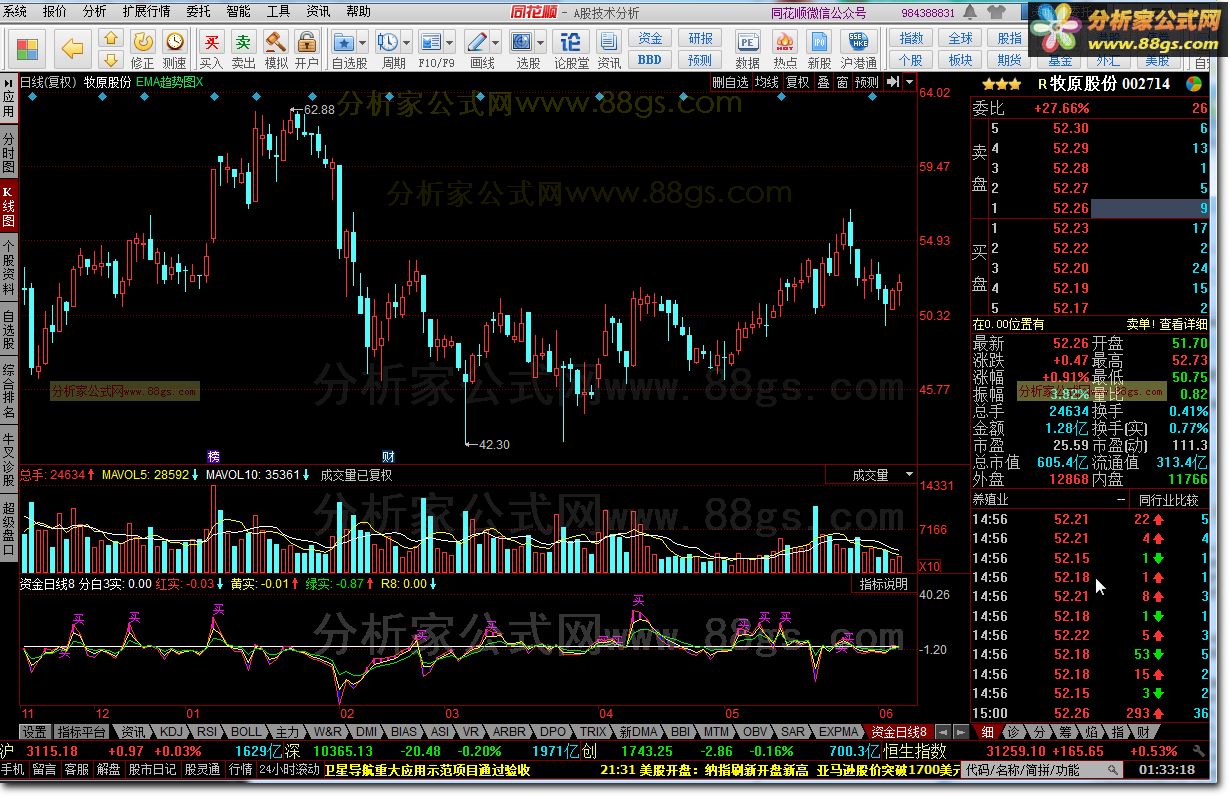Click the 同行业比较 link
Viewport: 1230px width, 796px height.
[1168, 499]
